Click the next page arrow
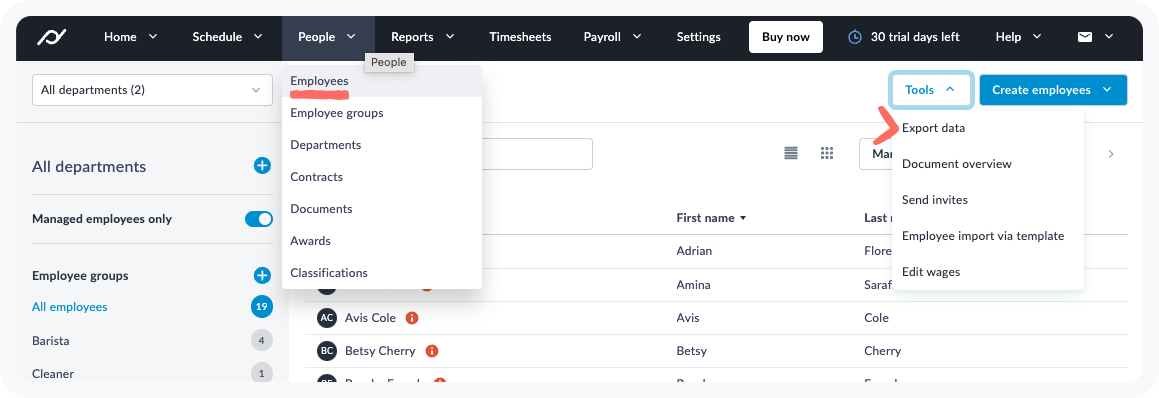The width and height of the screenshot is (1159, 398). (1110, 154)
